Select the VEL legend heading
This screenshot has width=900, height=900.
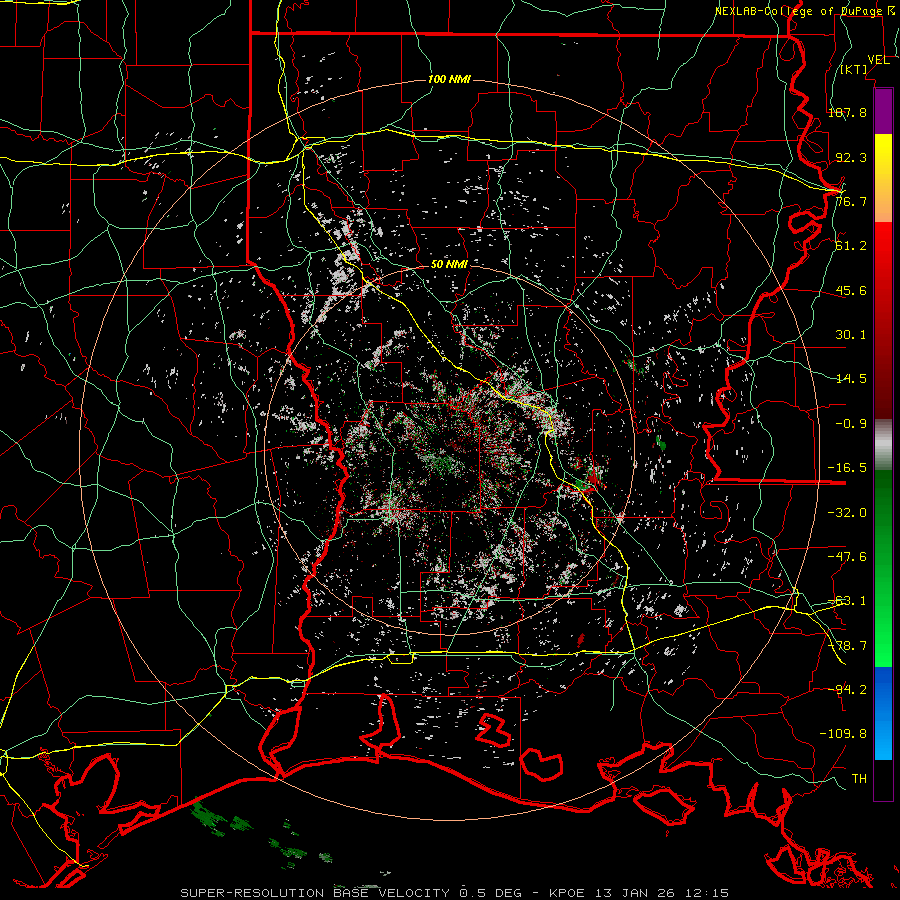[x=878, y=60]
